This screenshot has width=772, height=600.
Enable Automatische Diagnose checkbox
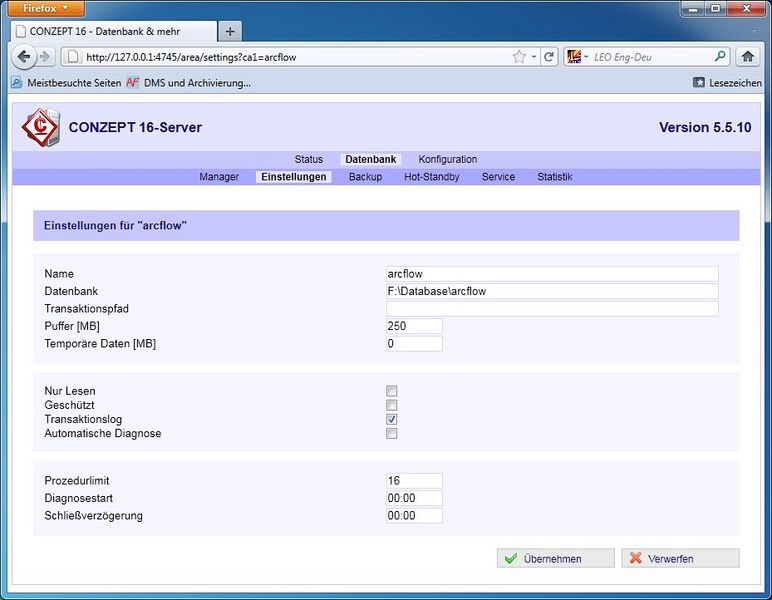tap(391, 434)
